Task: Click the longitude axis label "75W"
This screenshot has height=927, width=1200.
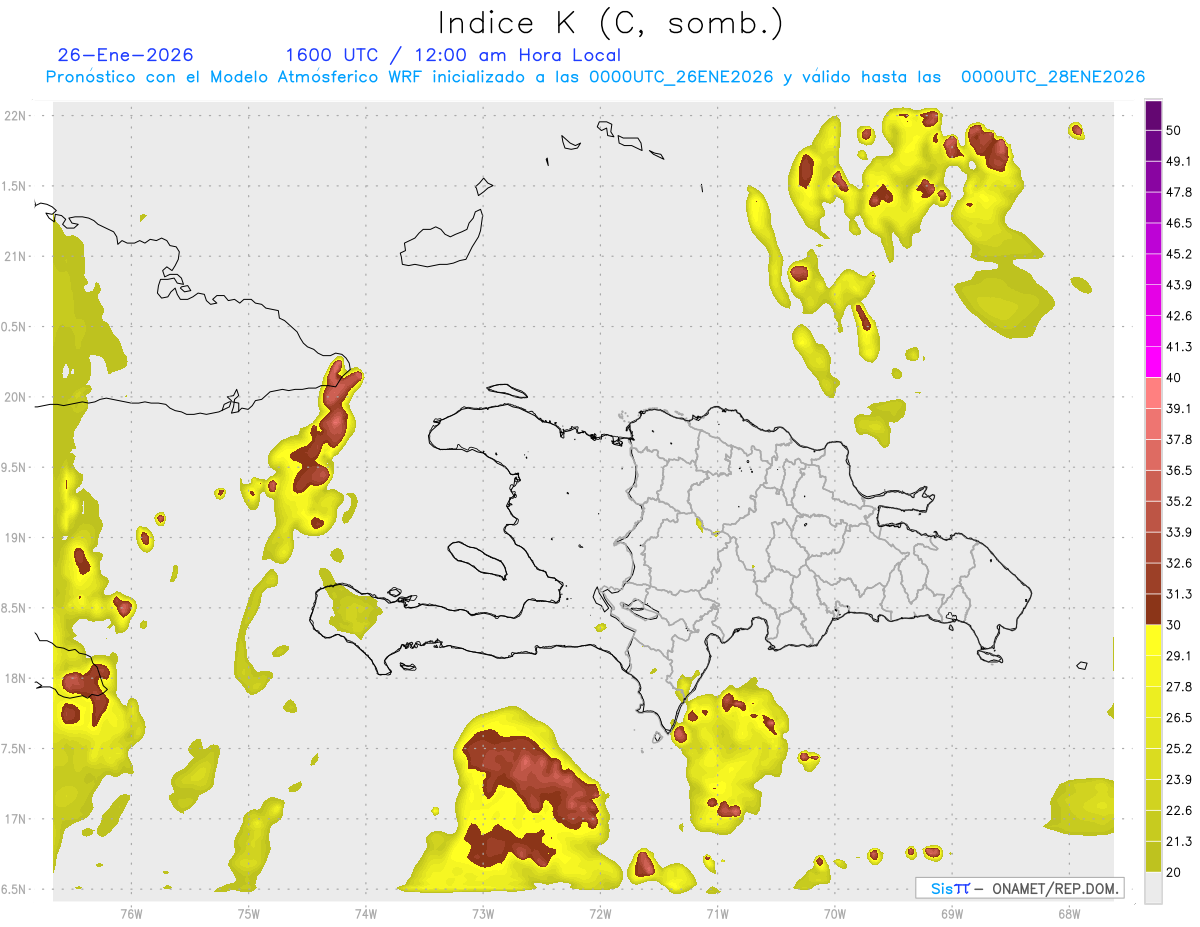Action: [248, 914]
